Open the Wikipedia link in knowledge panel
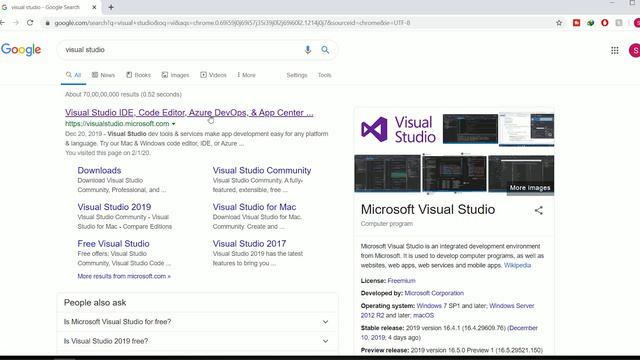The image size is (640, 360). 517,265
